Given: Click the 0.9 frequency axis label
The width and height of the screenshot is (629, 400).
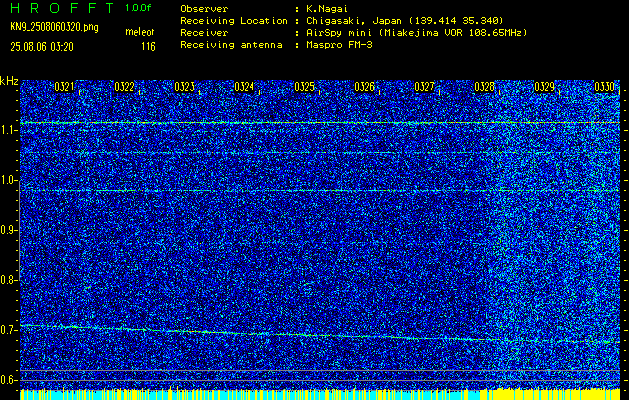Looking at the screenshot, I should (8, 230).
